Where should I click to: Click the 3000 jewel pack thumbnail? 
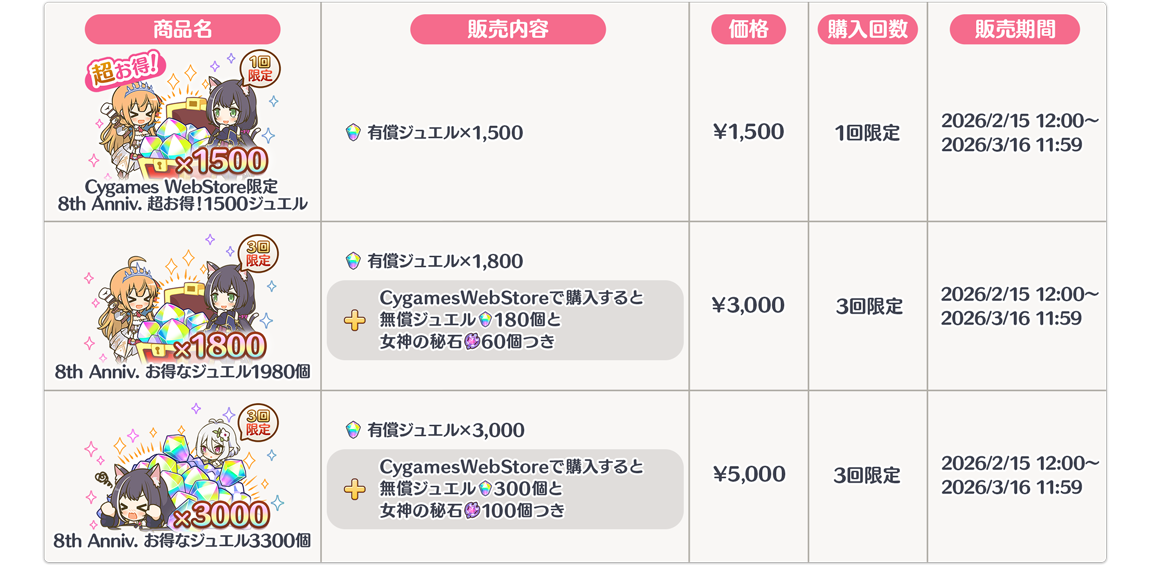tap(182, 468)
